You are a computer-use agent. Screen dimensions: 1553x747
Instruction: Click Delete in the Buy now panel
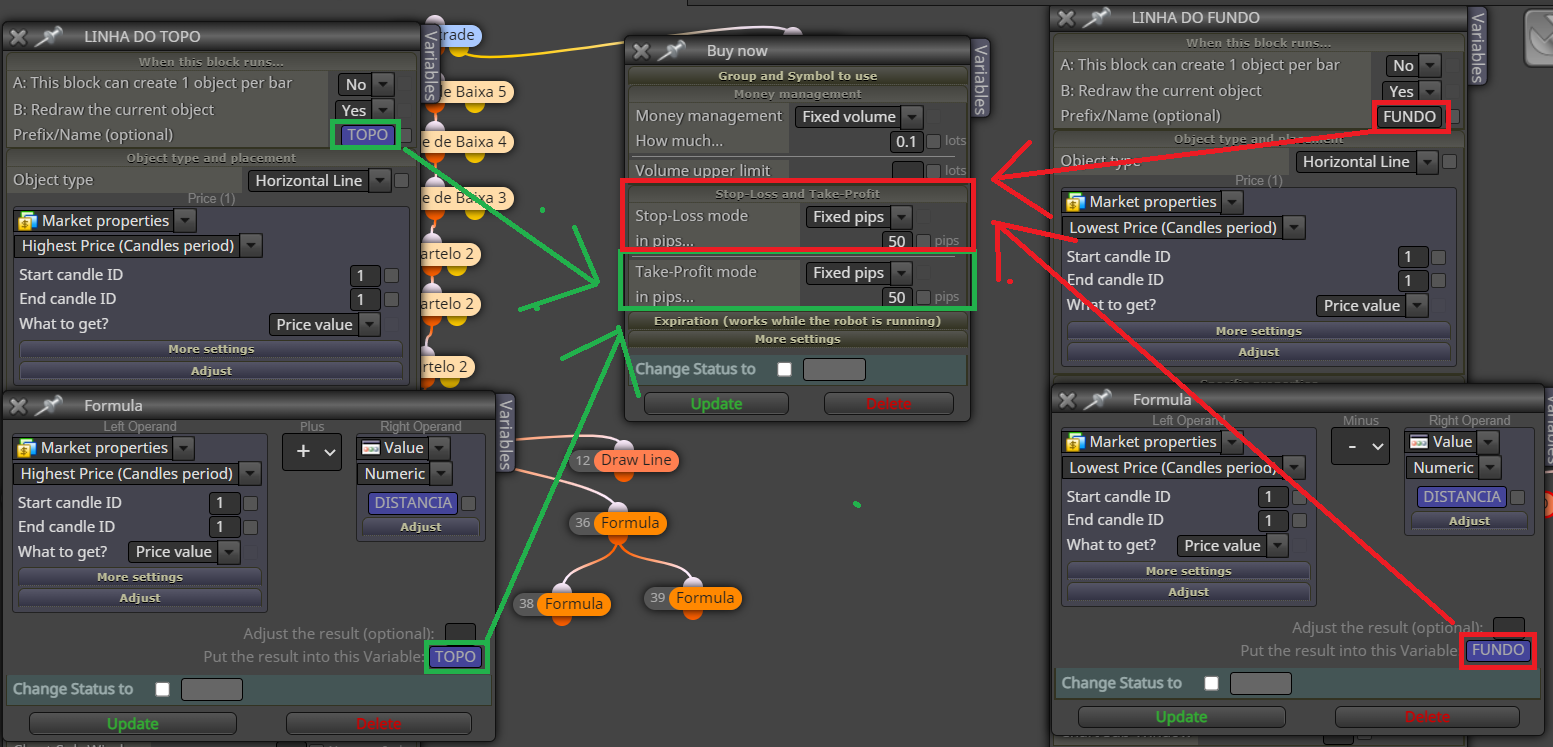(x=889, y=404)
